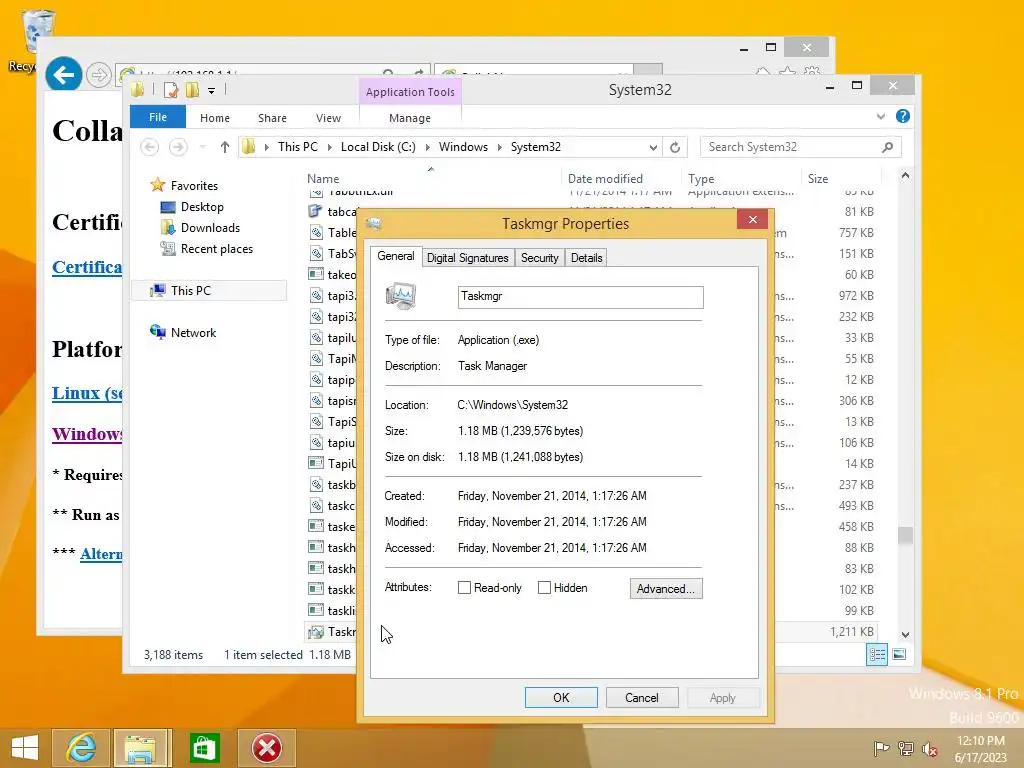This screenshot has height=768, width=1024.
Task: Click Internet Explorer forward button
Action: pyautogui.click(x=99, y=75)
